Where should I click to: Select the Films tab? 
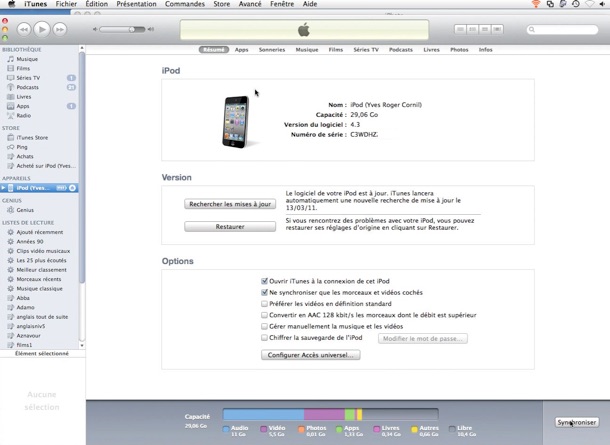[336, 50]
